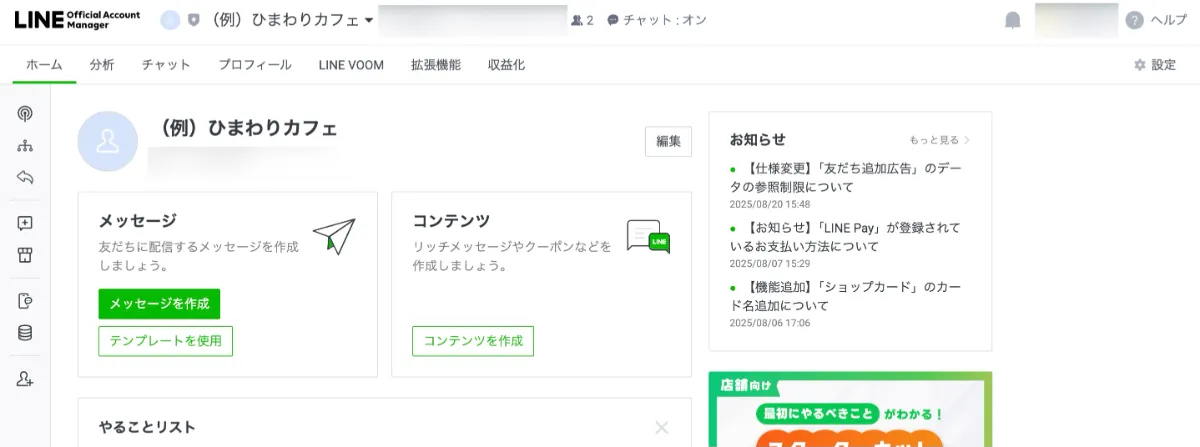Click the date 2025/08/06 17:06
This screenshot has width=1200, height=447.
[770, 323]
